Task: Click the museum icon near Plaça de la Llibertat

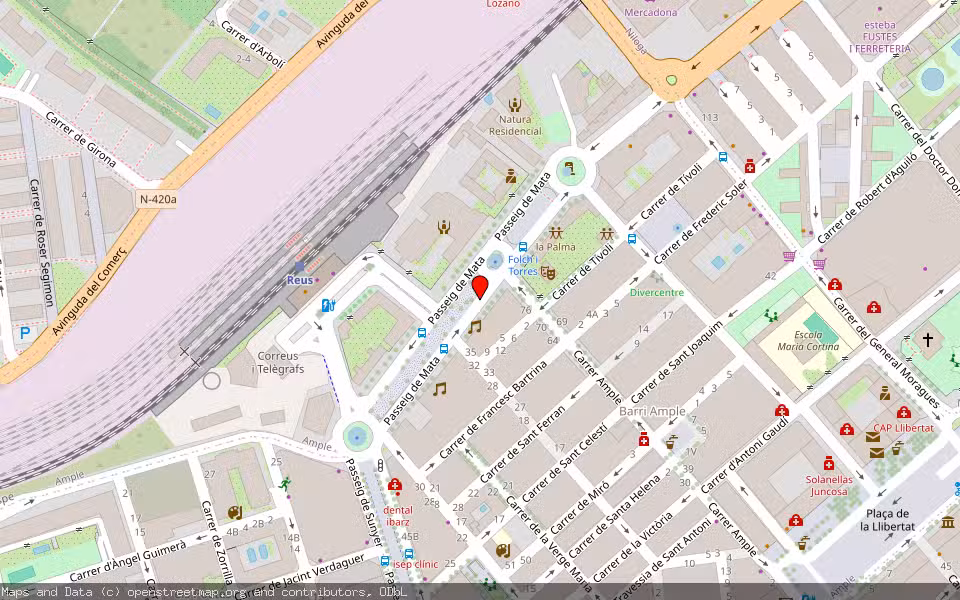Action: (x=948, y=522)
